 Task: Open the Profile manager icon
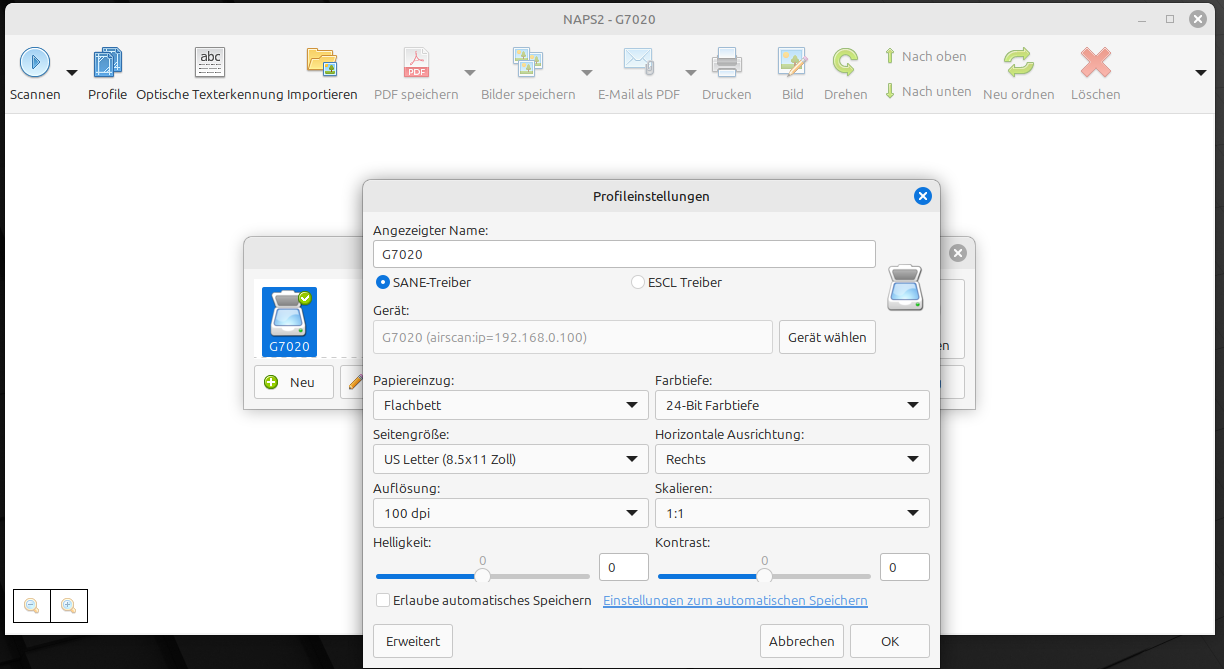(107, 63)
